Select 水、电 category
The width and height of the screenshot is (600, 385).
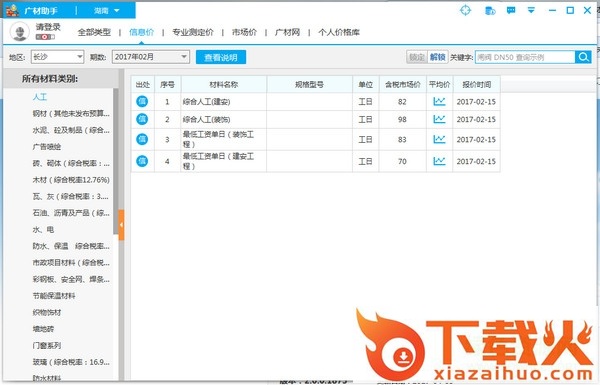point(43,230)
